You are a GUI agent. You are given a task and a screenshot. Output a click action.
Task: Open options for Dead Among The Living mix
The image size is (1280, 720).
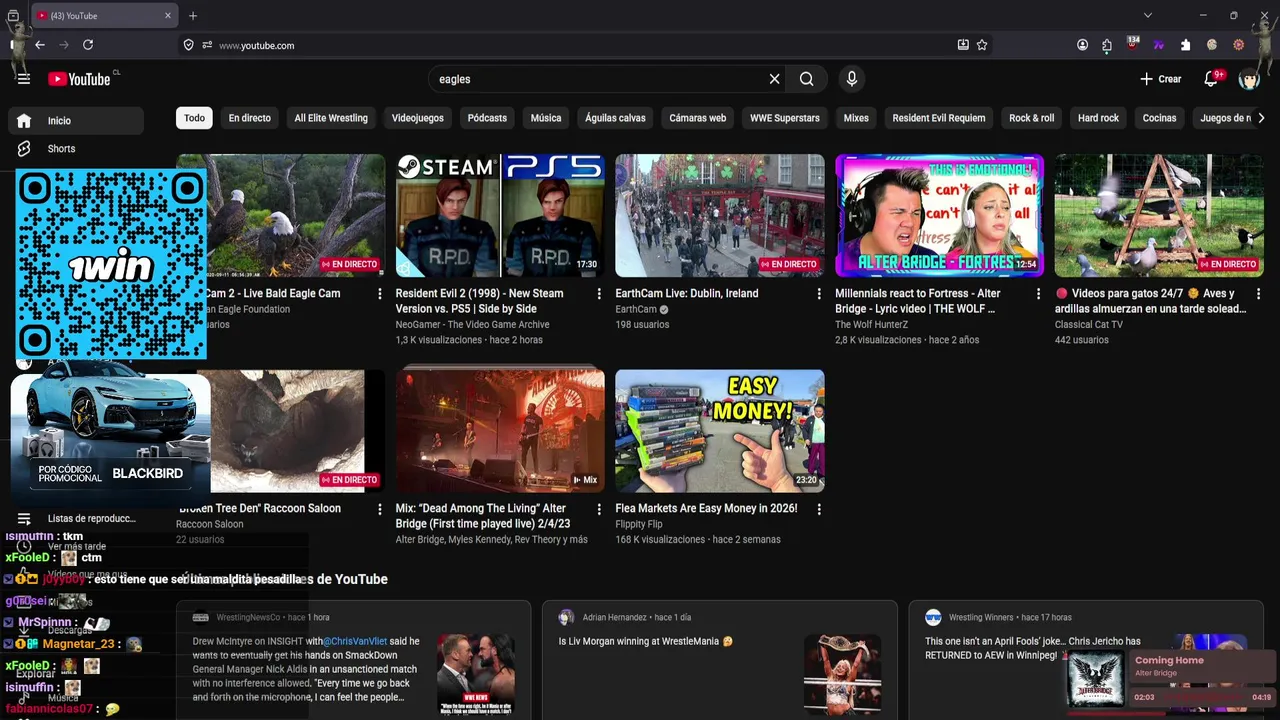click(x=599, y=509)
